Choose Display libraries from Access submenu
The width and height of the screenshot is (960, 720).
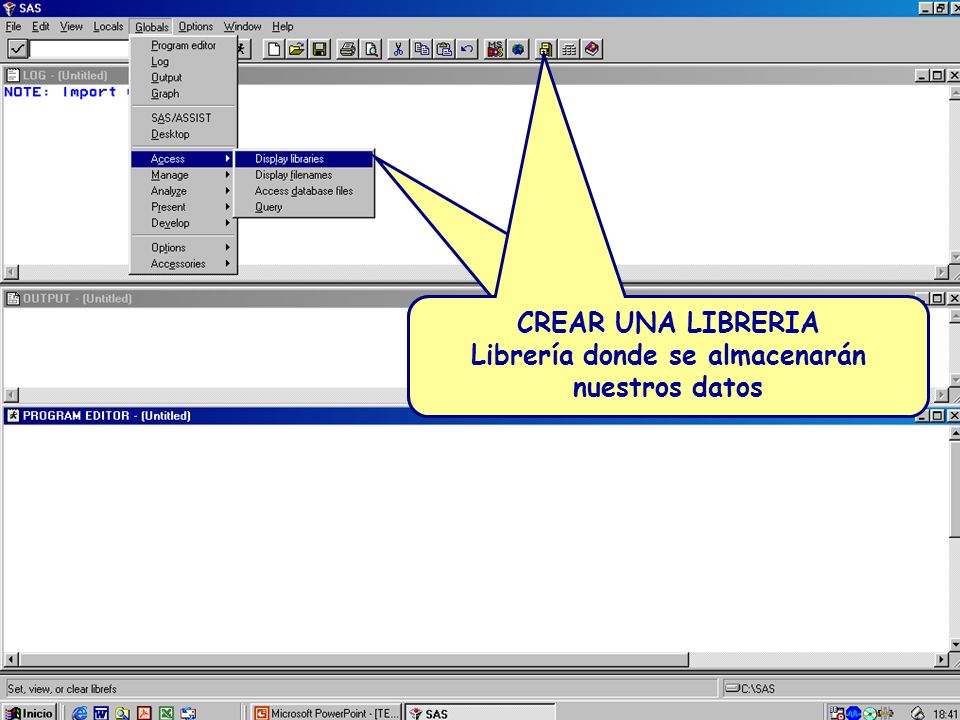(x=304, y=159)
